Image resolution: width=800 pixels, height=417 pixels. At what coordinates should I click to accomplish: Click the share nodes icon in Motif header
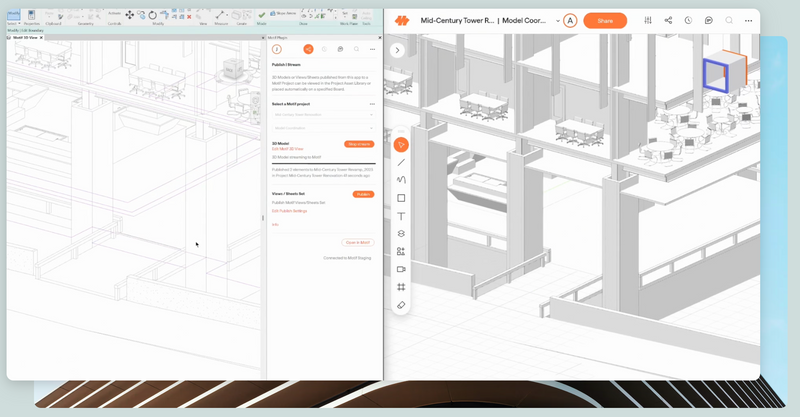coord(668,20)
